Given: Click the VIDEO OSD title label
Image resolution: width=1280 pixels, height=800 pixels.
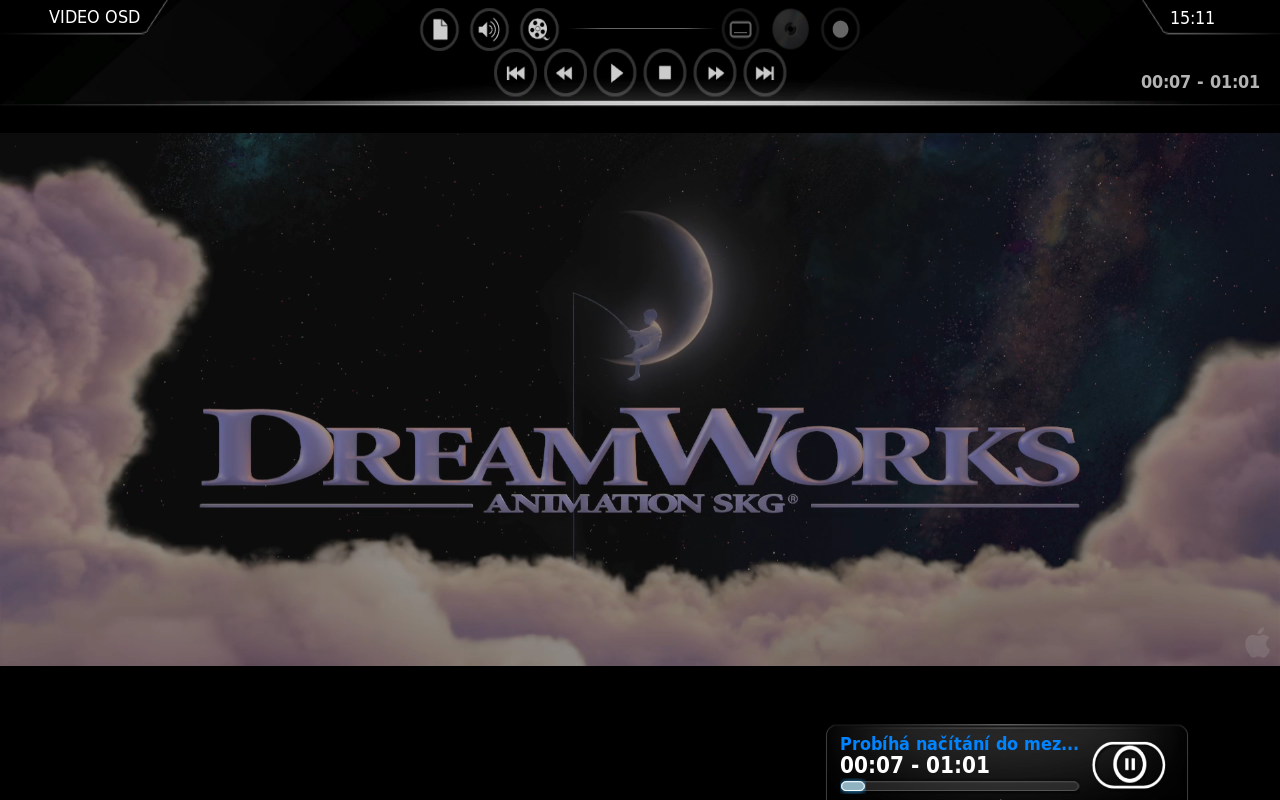Looking at the screenshot, I should point(94,17).
